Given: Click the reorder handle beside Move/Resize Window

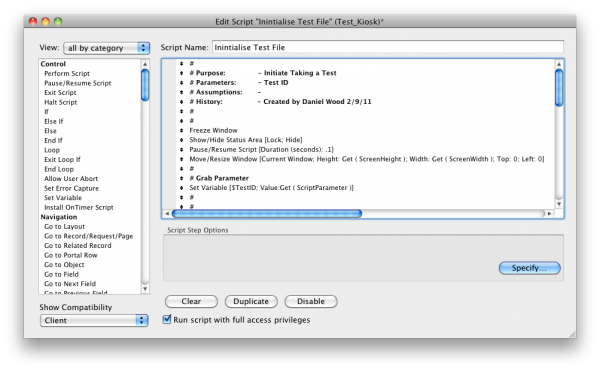Looking at the screenshot, I should click(181, 159).
